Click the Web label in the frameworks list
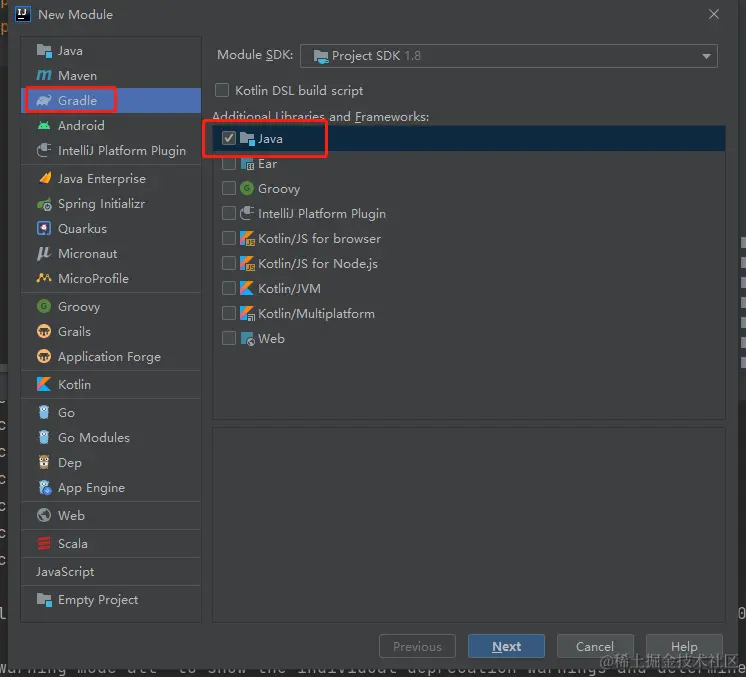This screenshot has width=746, height=677. tap(271, 339)
